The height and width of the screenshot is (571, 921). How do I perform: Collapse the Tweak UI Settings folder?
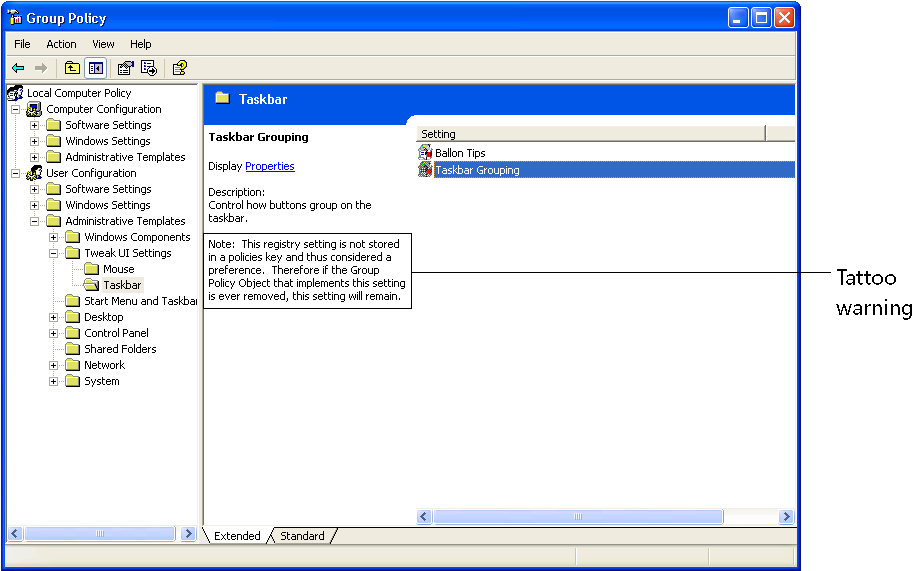(54, 253)
